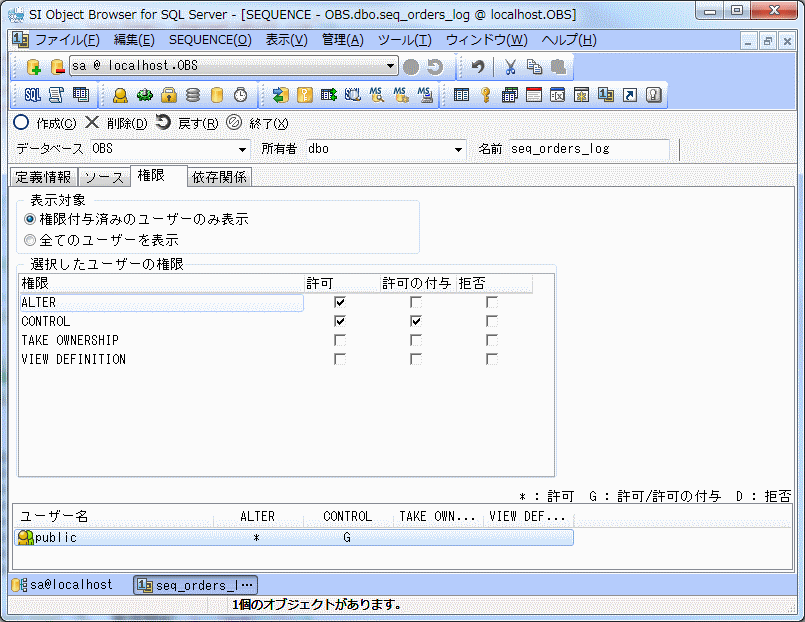Open the connection dropdown sa @ localhost.OBS
This screenshot has height=622, width=805.
[x=391, y=66]
